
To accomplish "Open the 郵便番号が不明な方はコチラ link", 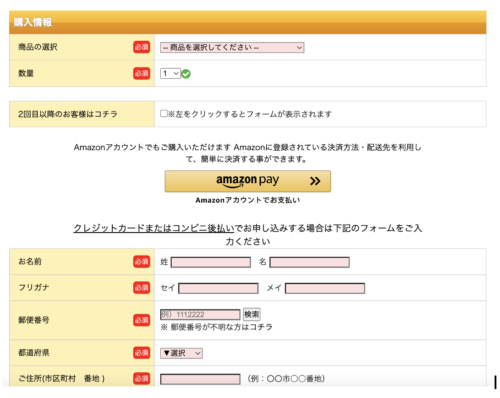I will (x=221, y=327).
